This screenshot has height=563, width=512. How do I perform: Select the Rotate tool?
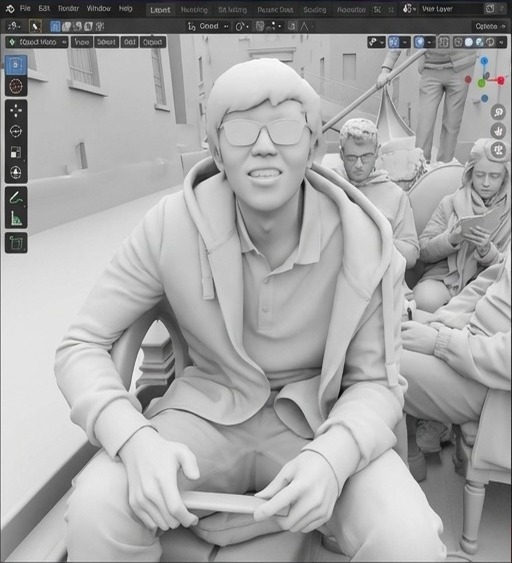point(16,131)
